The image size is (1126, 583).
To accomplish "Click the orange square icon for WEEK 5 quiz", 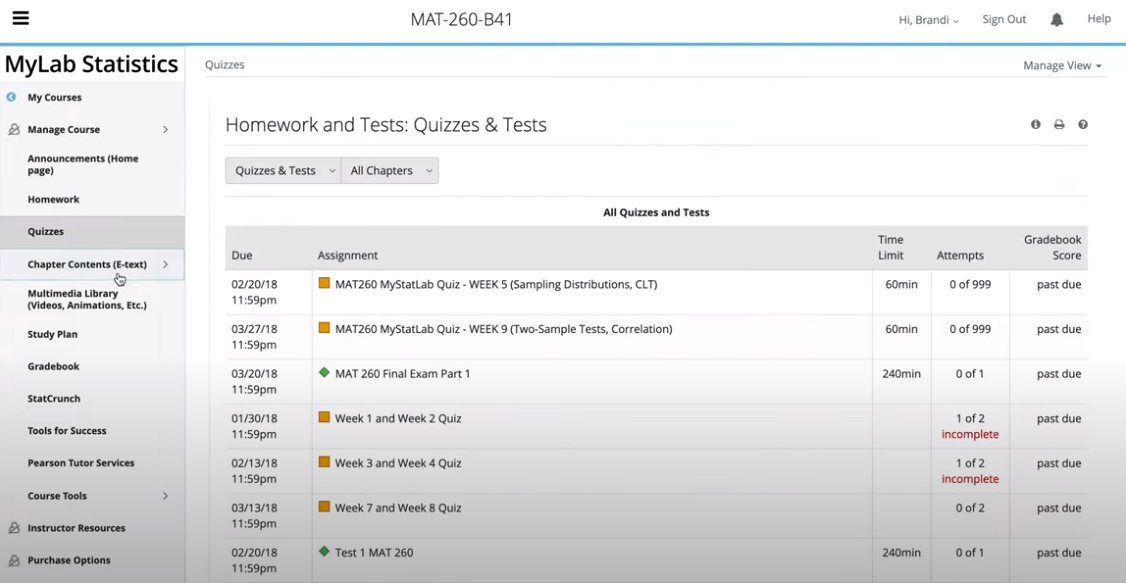I will pos(324,284).
